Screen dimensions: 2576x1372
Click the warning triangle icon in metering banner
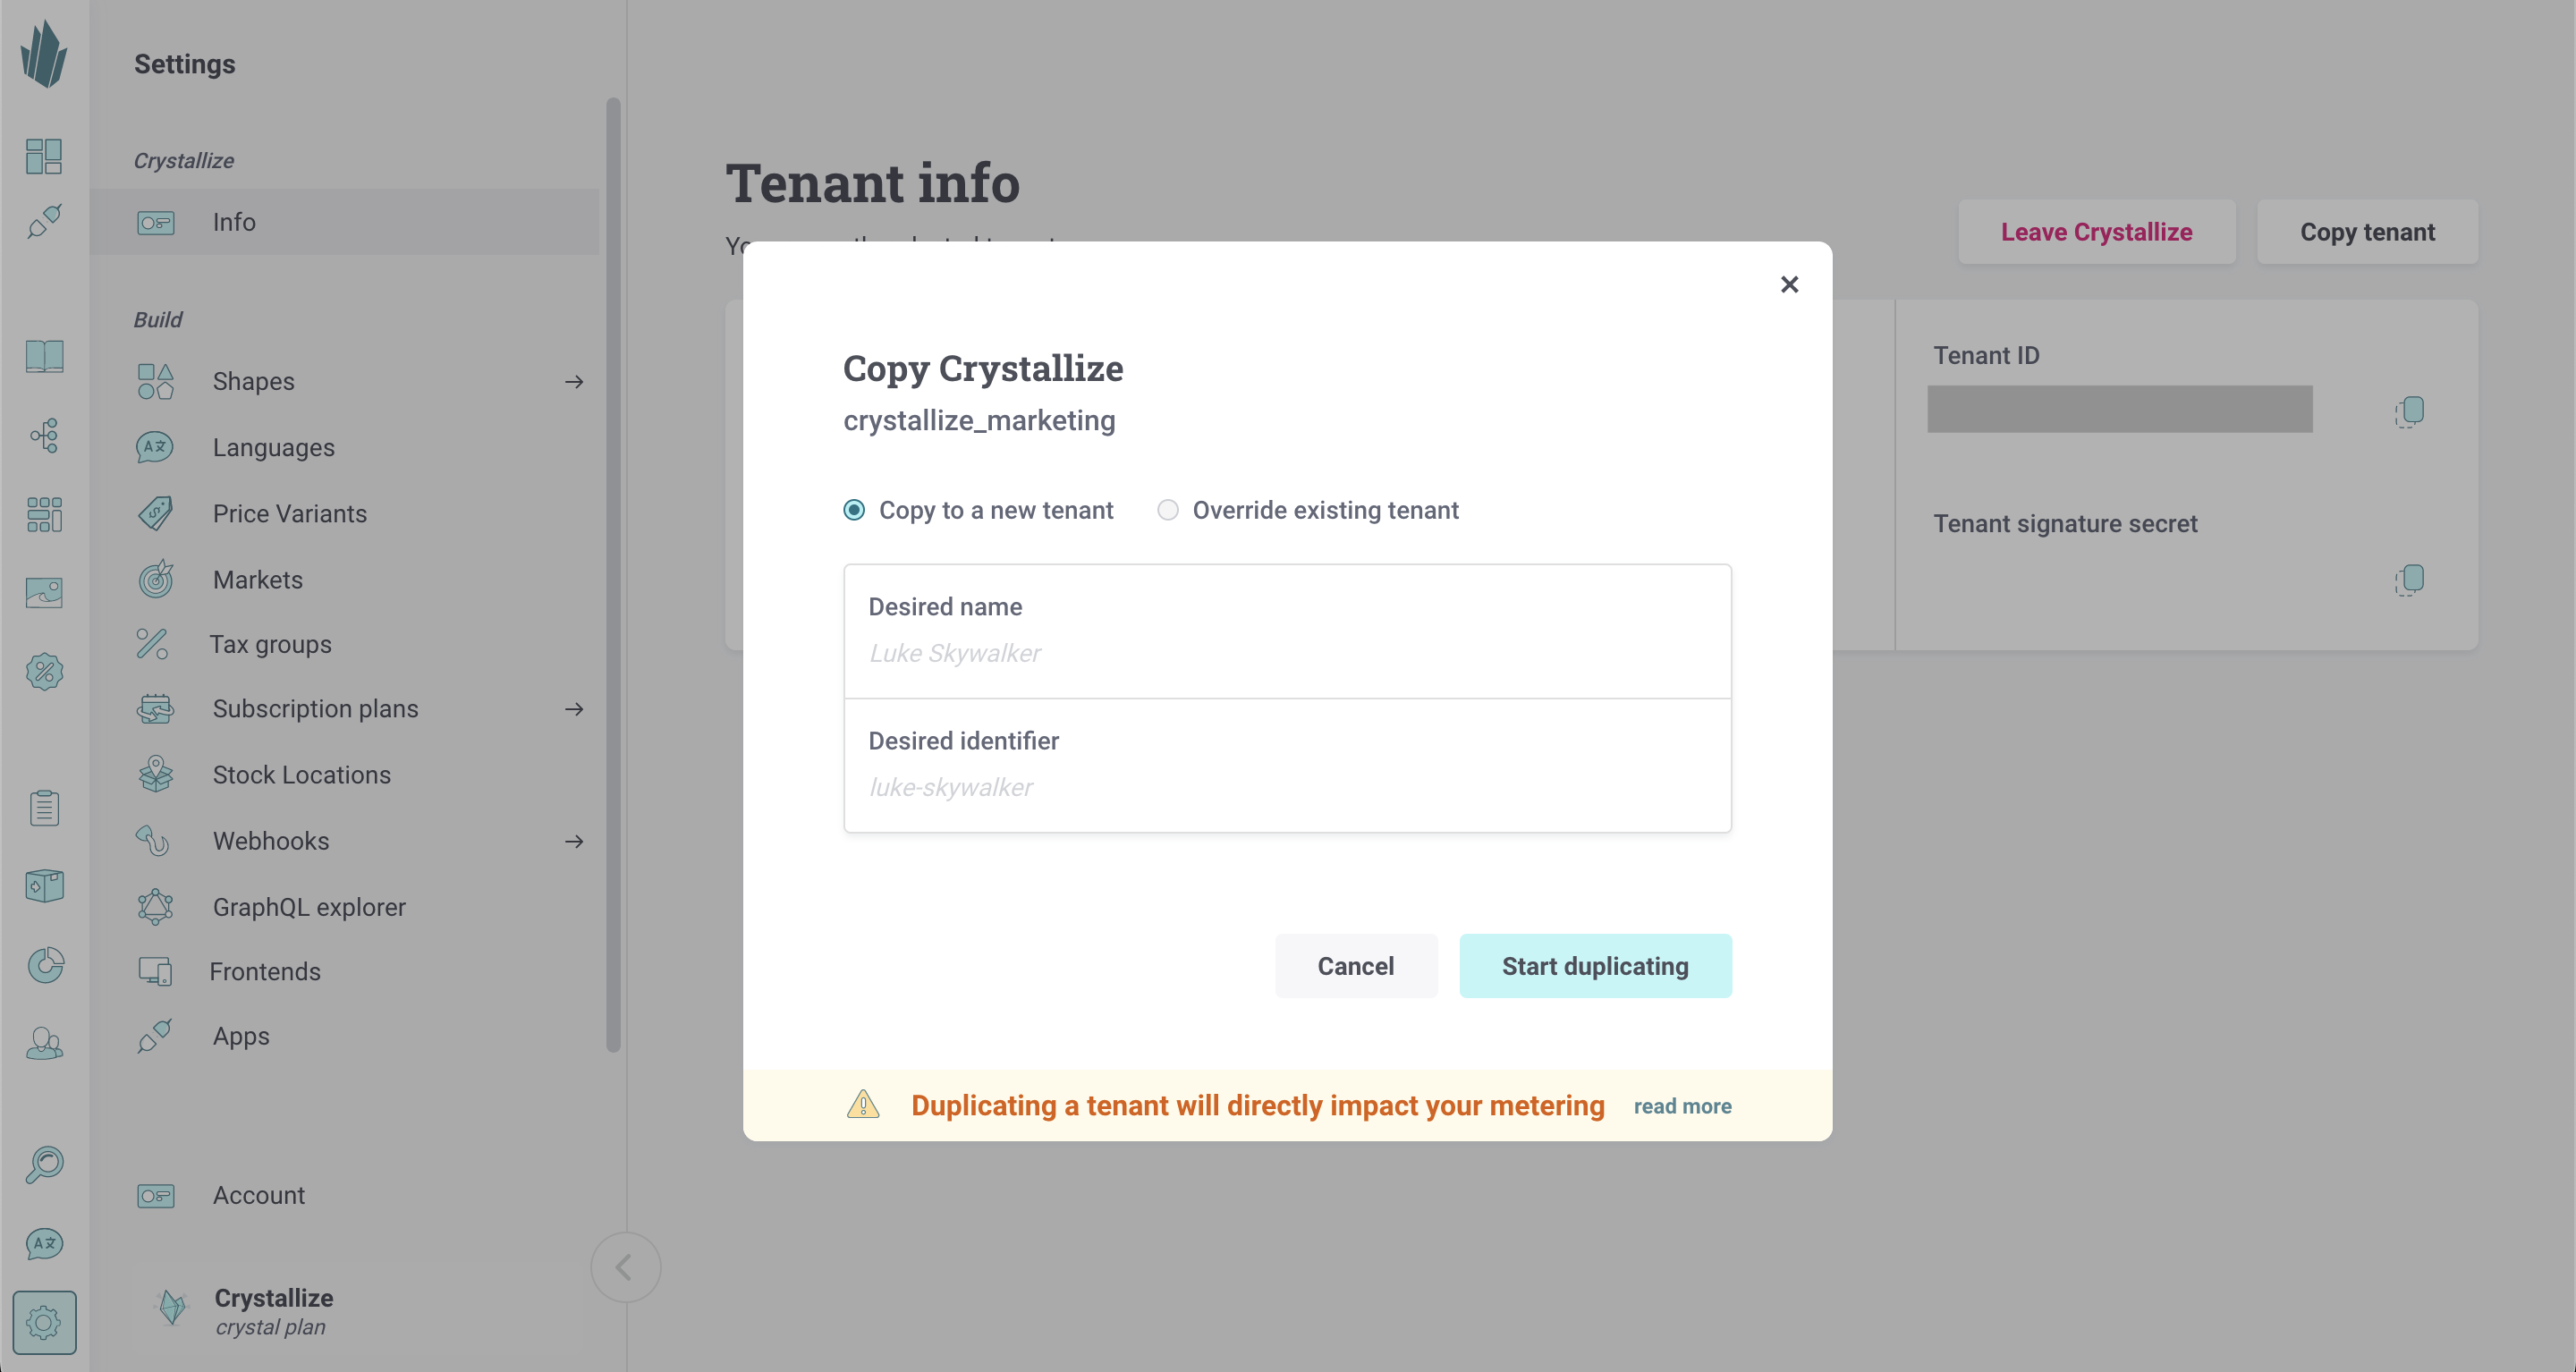tap(863, 1105)
